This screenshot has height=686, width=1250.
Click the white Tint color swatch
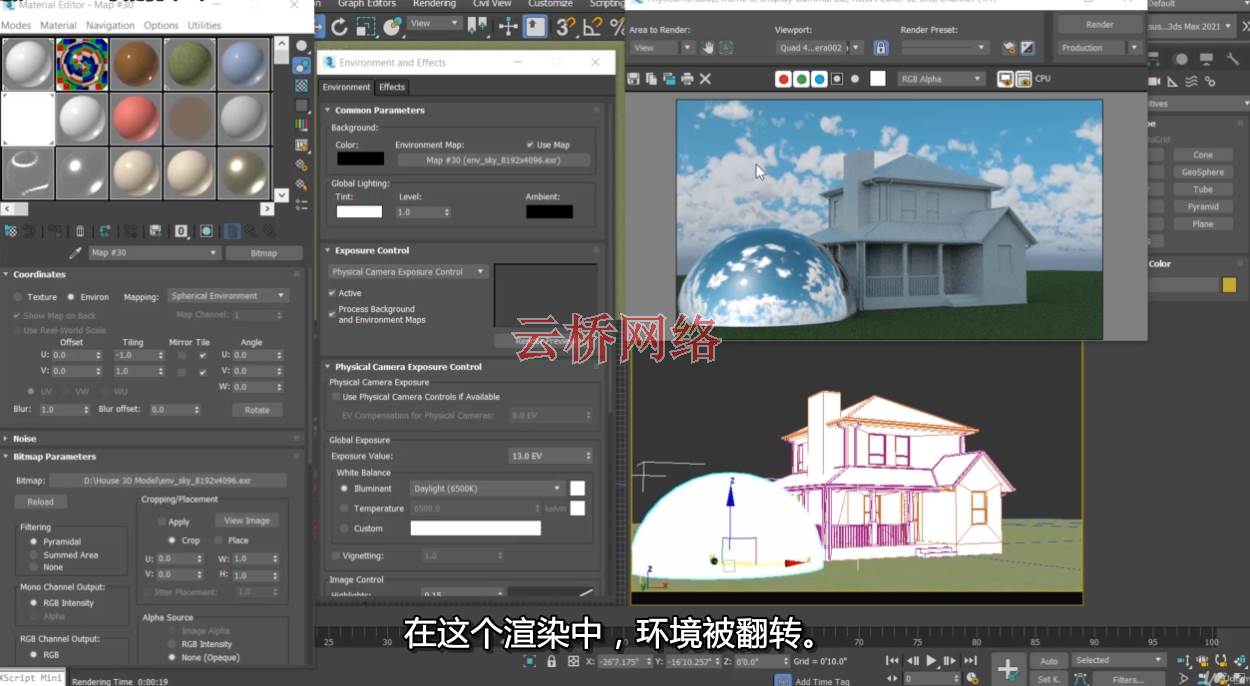pos(359,211)
